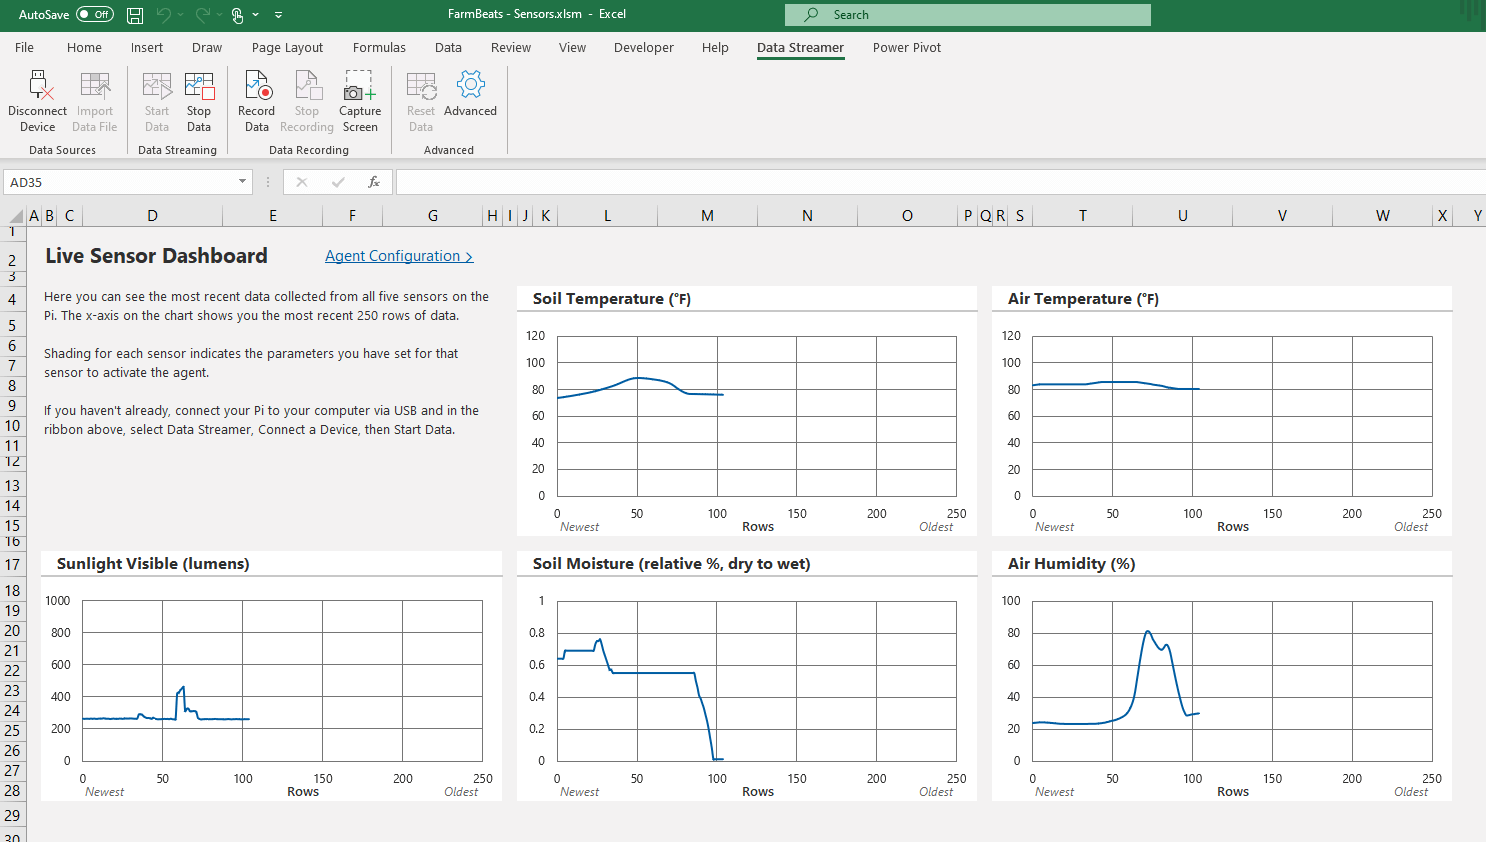Screen dimensions: 1486x842
Task: Open the File menu
Action: tap(24, 47)
